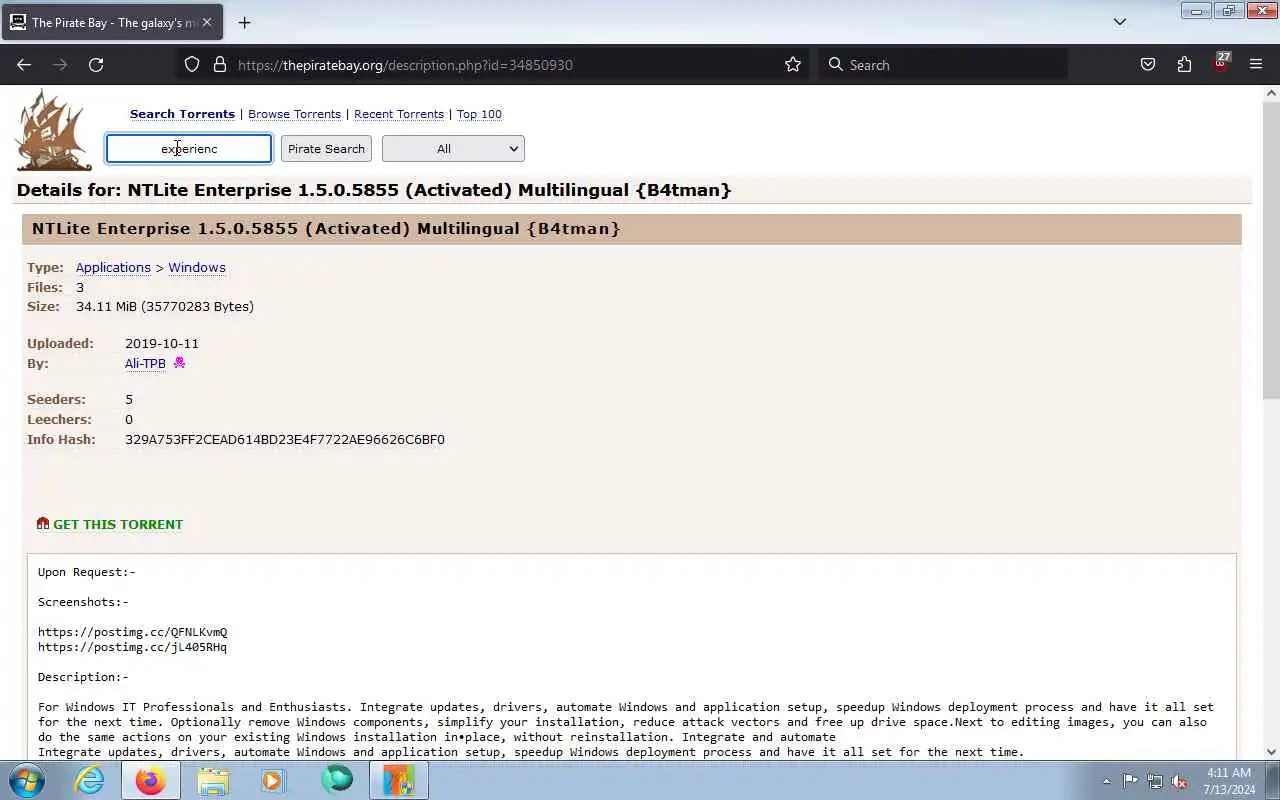Viewport: 1280px width, 800px height.
Task: Click the padlock site security icon
Action: click(x=220, y=65)
